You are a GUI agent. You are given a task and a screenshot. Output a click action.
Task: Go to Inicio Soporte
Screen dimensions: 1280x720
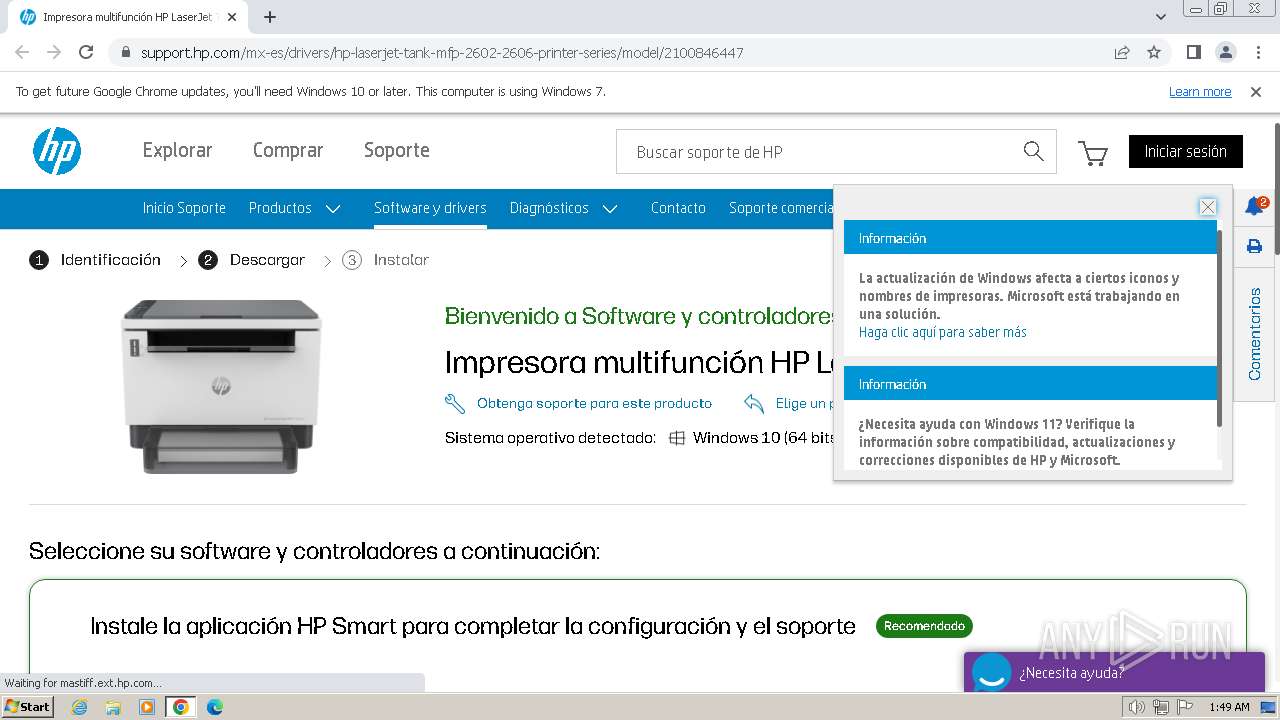(x=184, y=208)
